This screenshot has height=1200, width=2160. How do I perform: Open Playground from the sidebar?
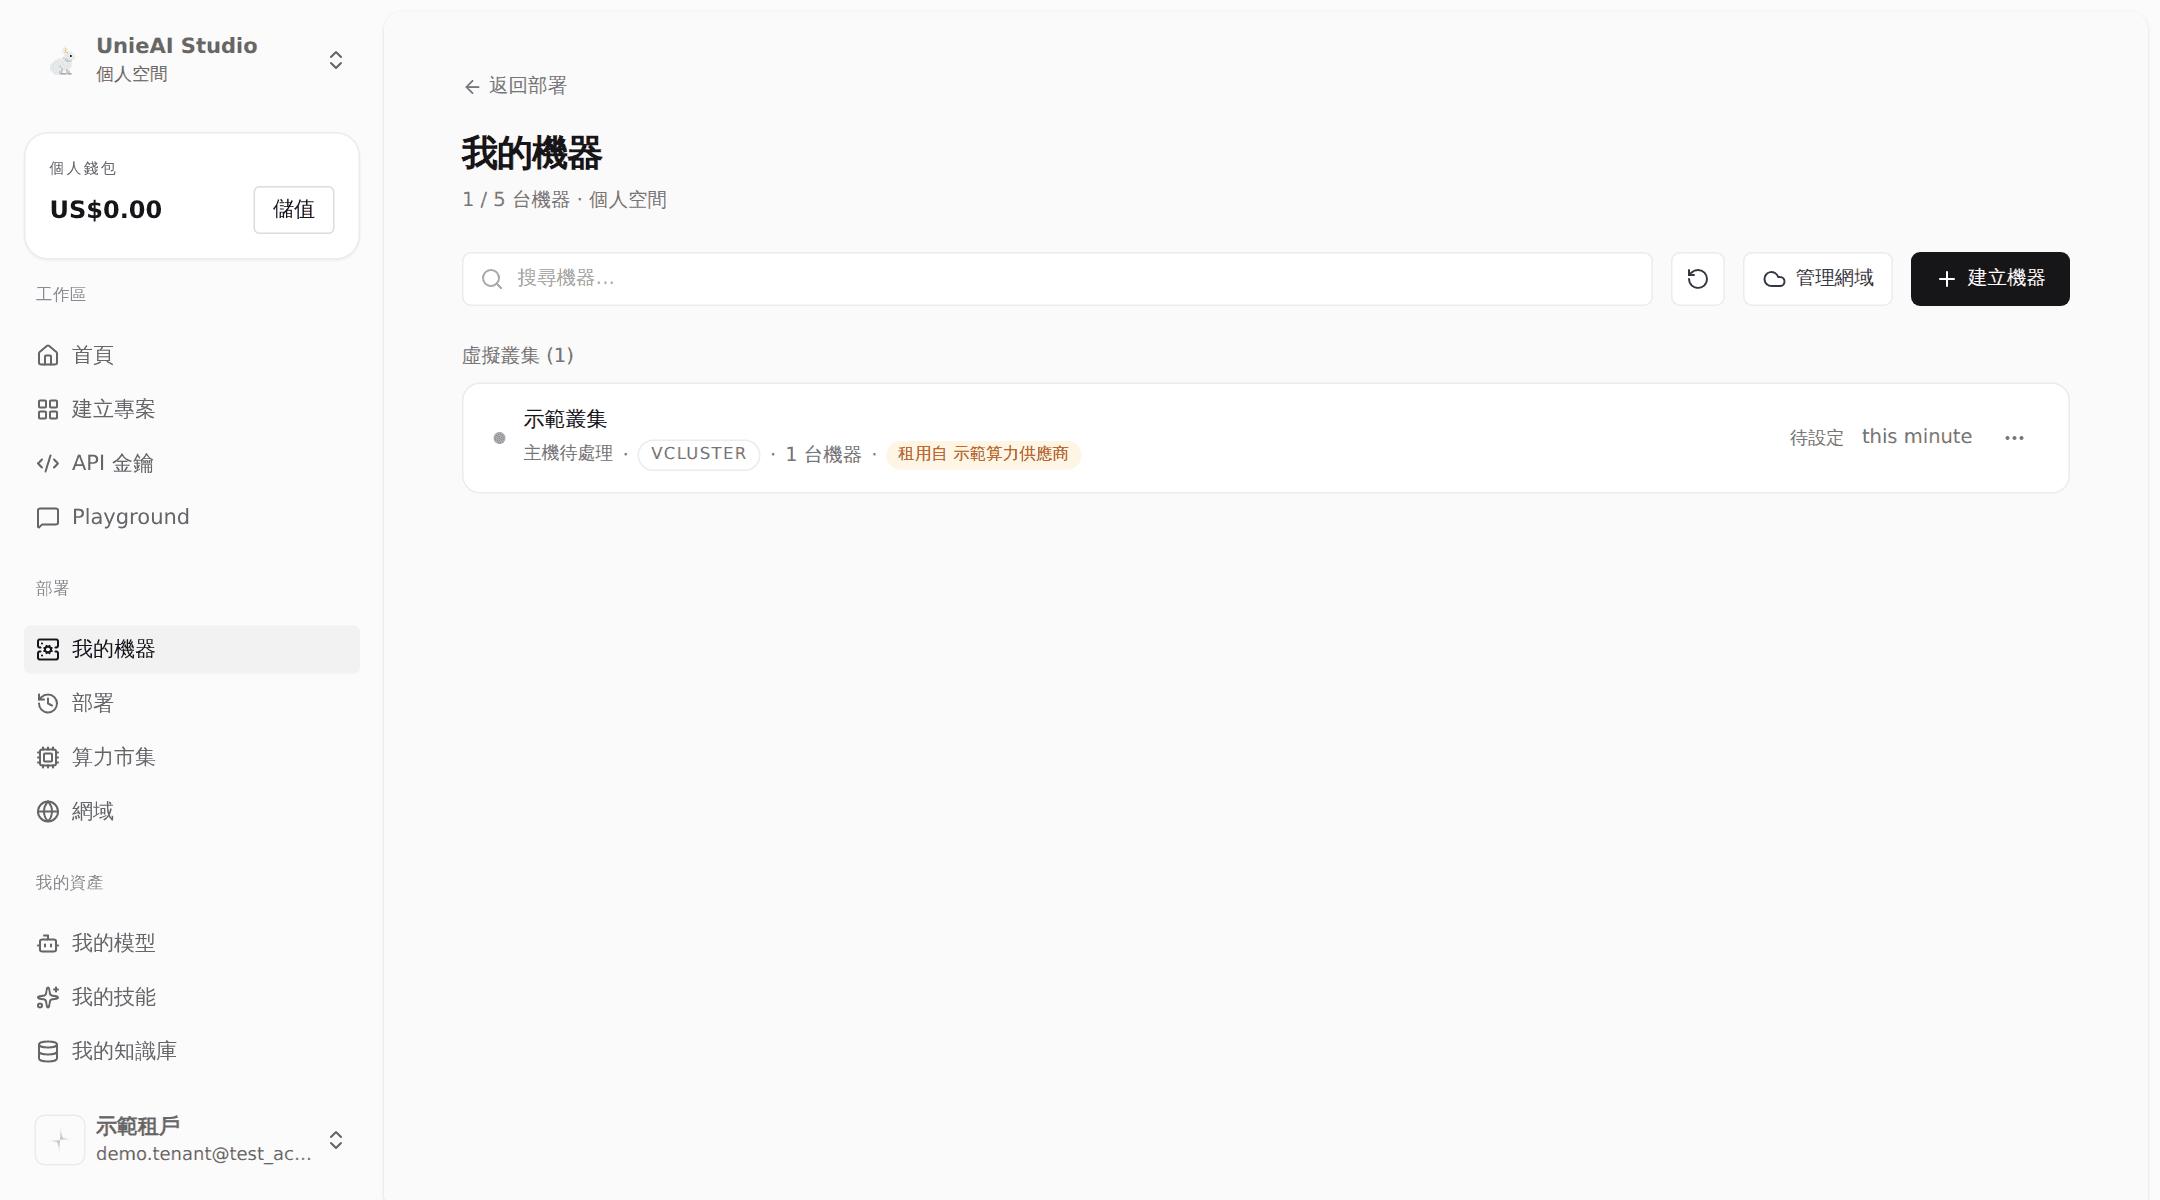tap(192, 517)
